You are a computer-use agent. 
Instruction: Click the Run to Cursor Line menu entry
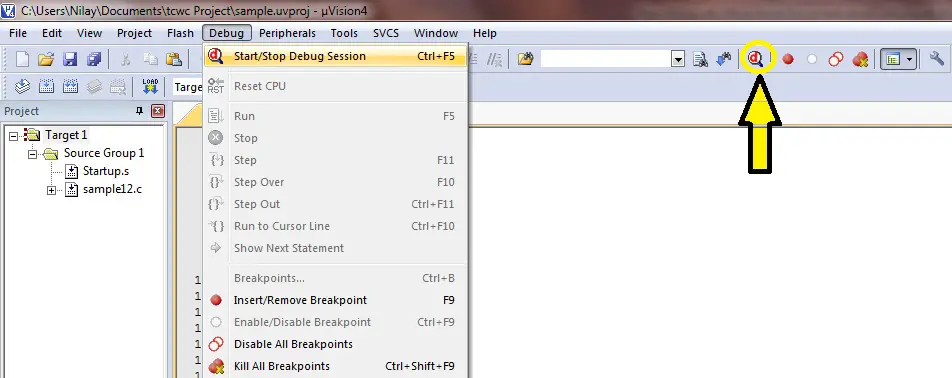pyautogui.click(x=335, y=226)
